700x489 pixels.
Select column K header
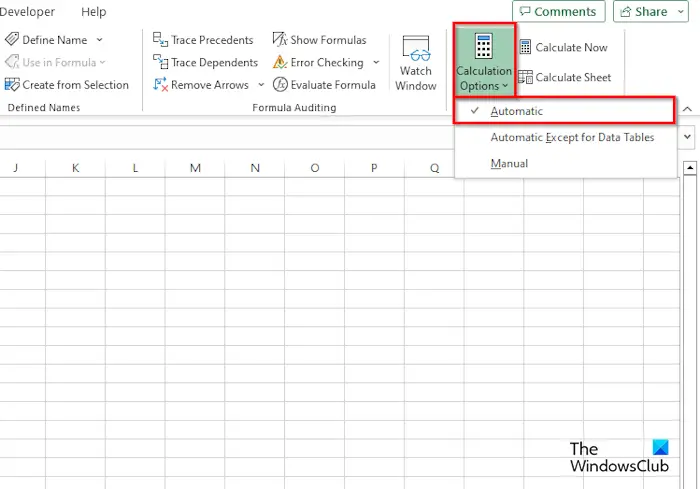(x=75, y=168)
